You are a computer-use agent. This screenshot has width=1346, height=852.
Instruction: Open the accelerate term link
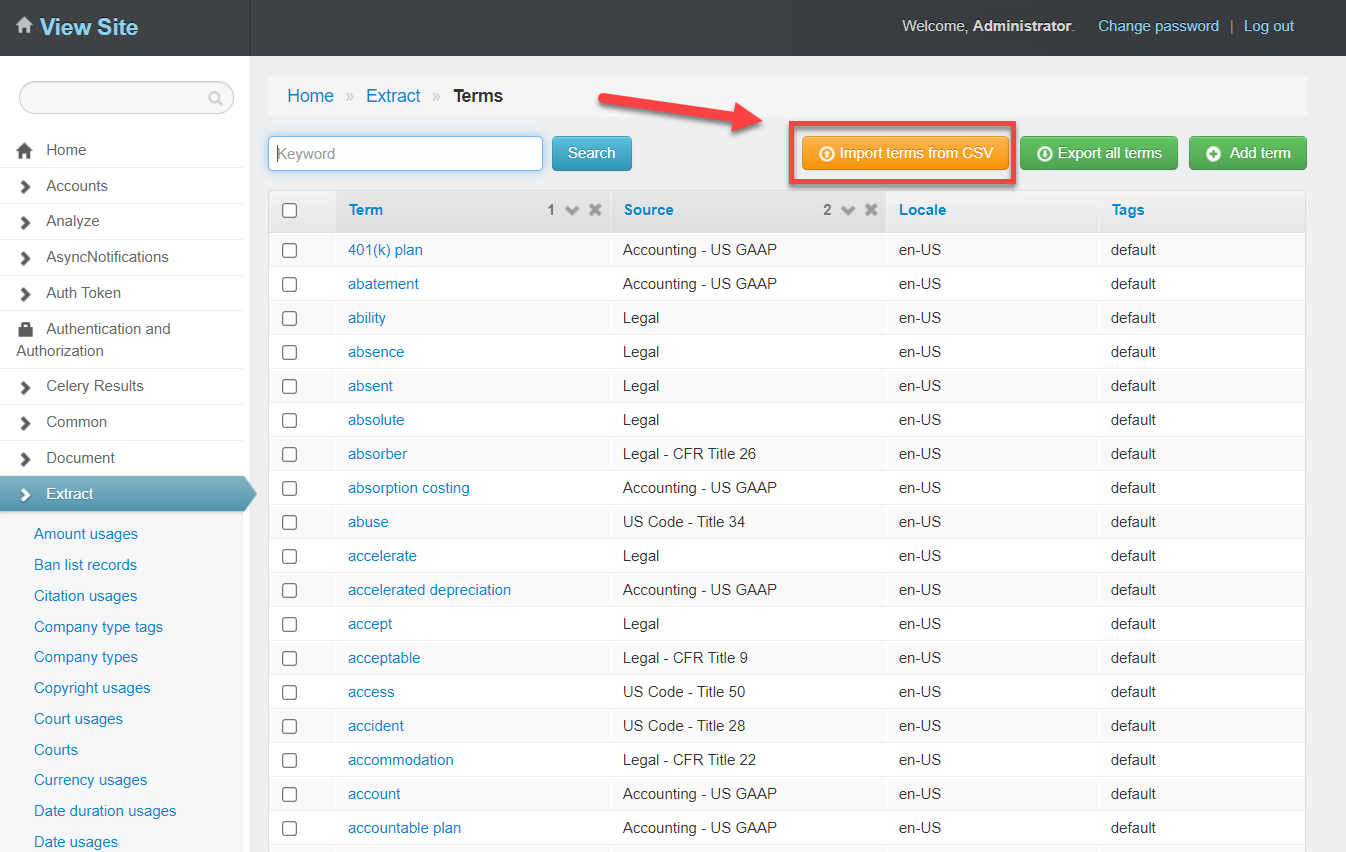(x=382, y=556)
